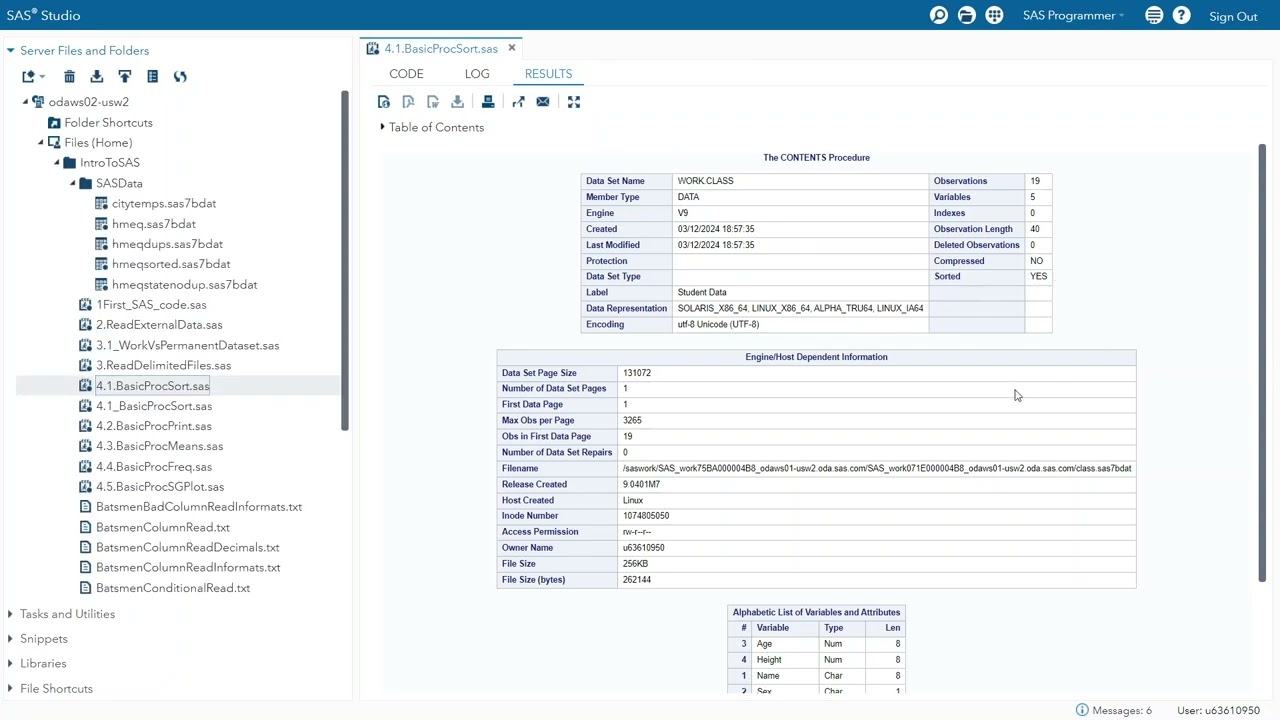The image size is (1280, 720).
Task: Select BatsmenBadColumnReadInformats.txt file
Action: (199, 507)
